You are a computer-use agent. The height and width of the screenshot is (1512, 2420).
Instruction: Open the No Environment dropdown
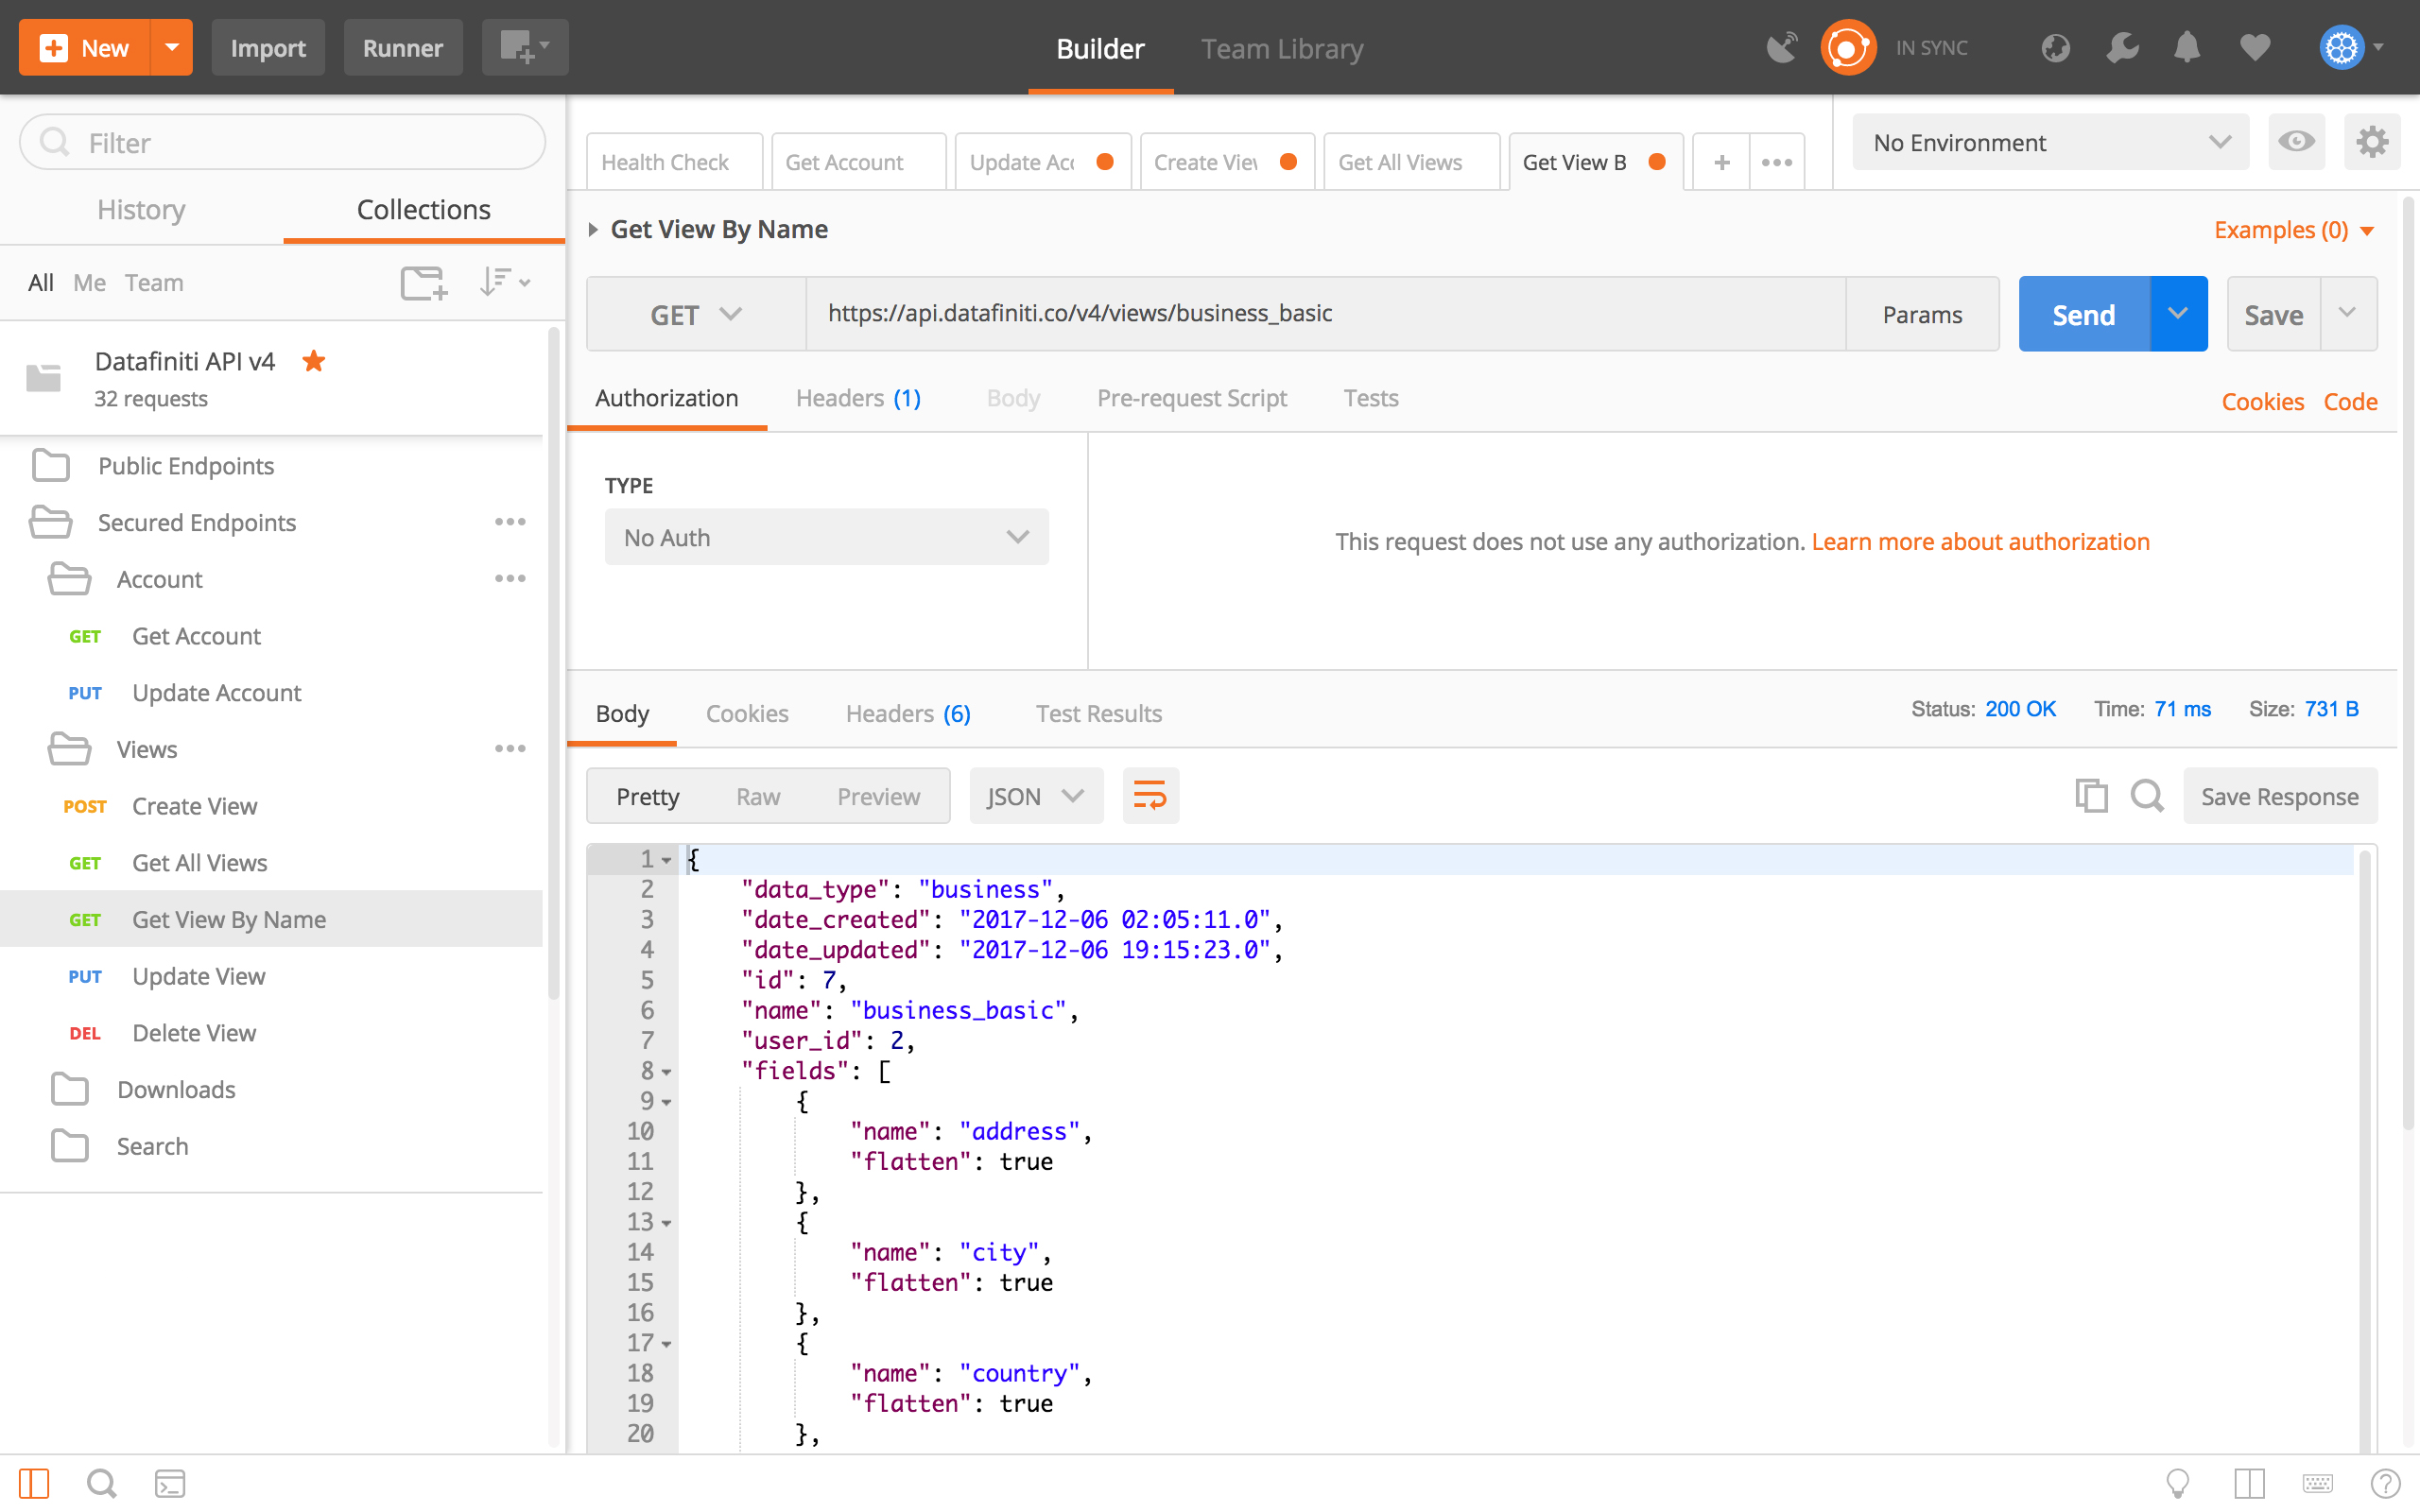2050,142
